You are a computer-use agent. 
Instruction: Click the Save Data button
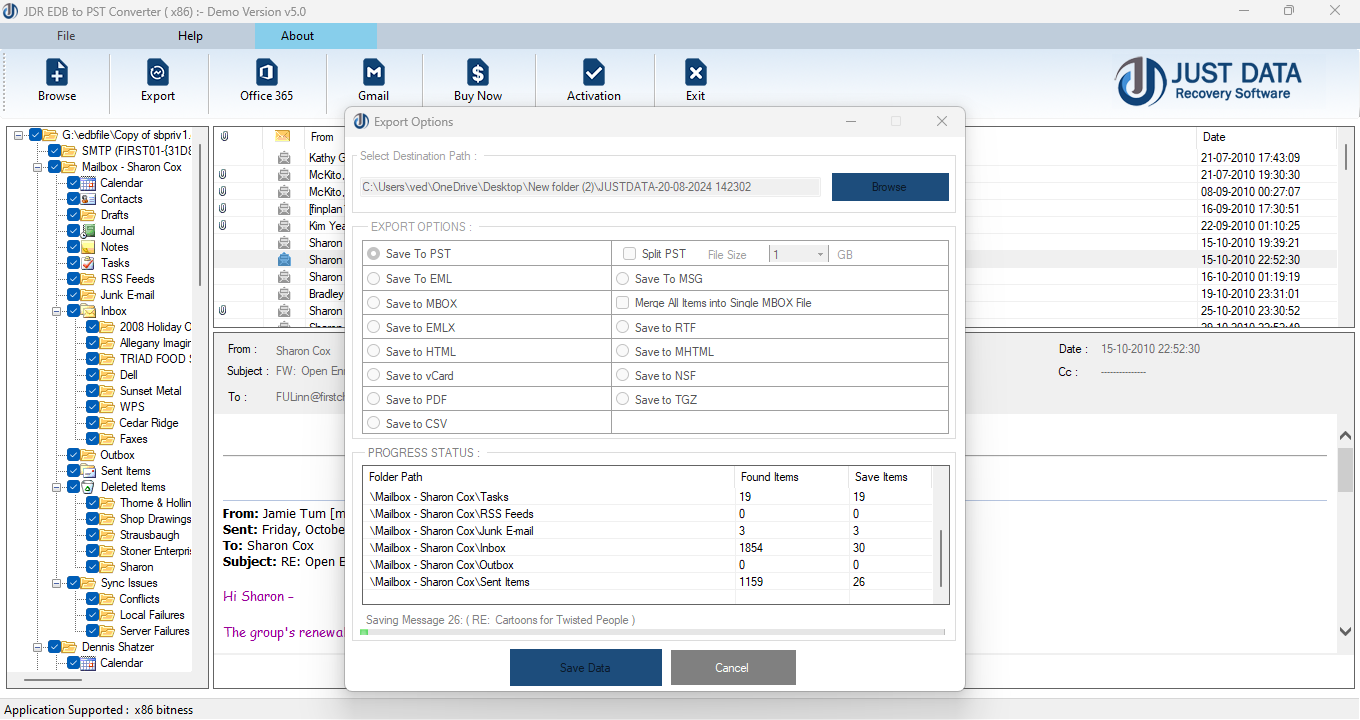[x=585, y=667]
